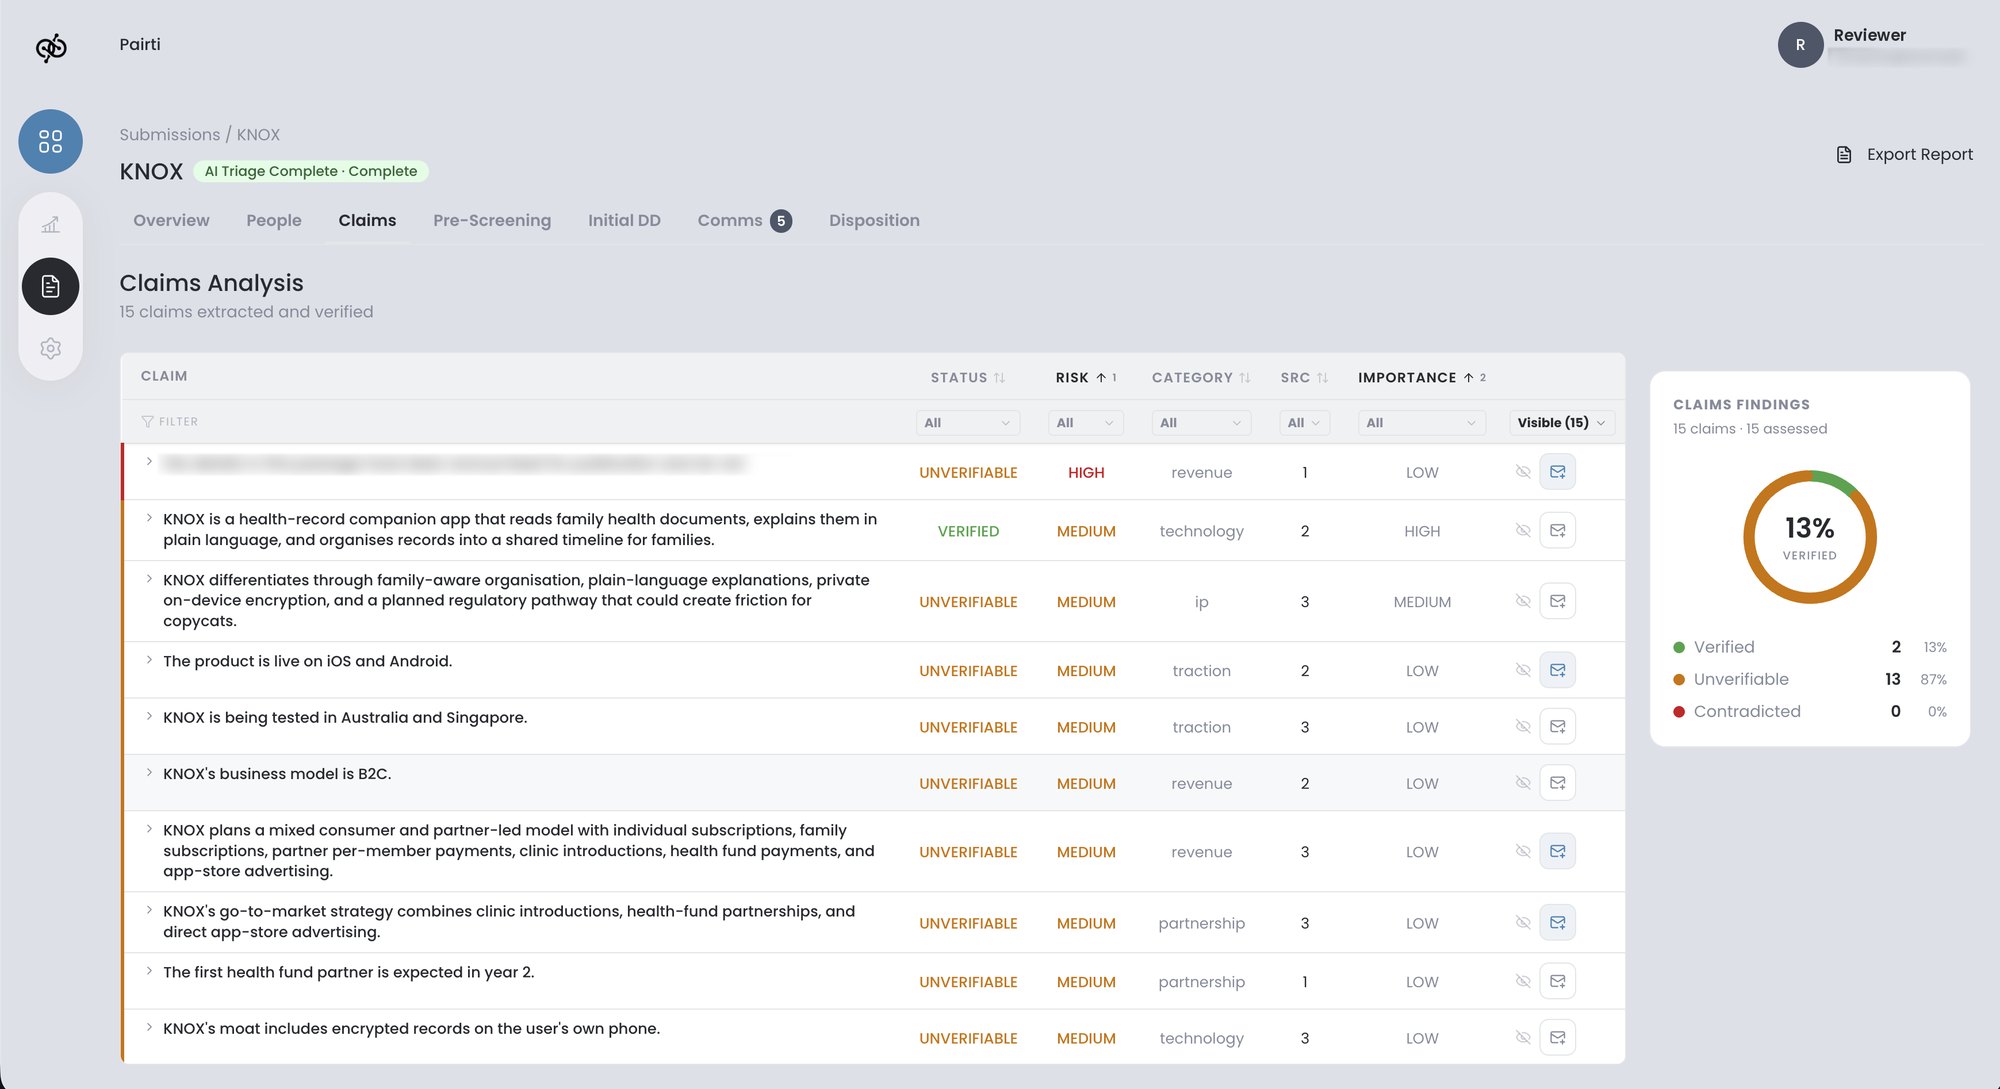
Task: Click the filter funnel icon
Action: (147, 422)
